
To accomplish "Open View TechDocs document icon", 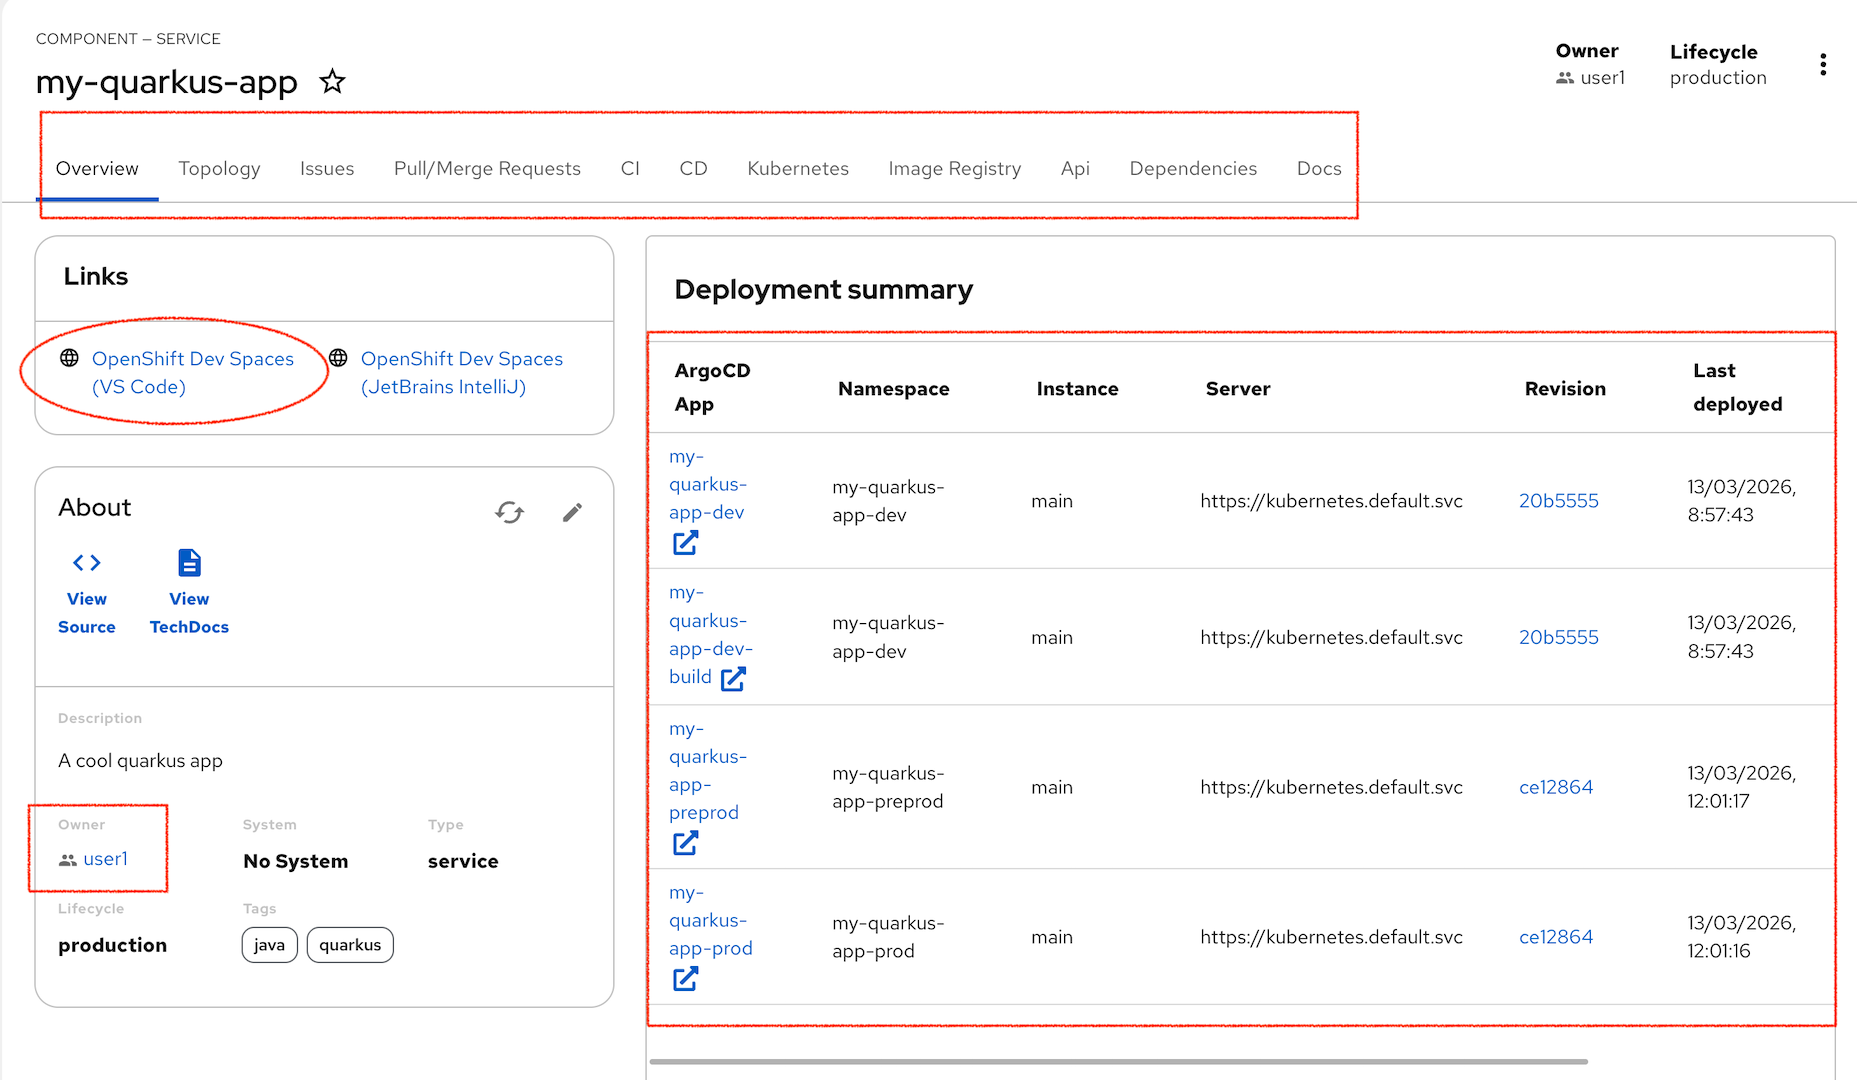I will pyautogui.click(x=189, y=563).
